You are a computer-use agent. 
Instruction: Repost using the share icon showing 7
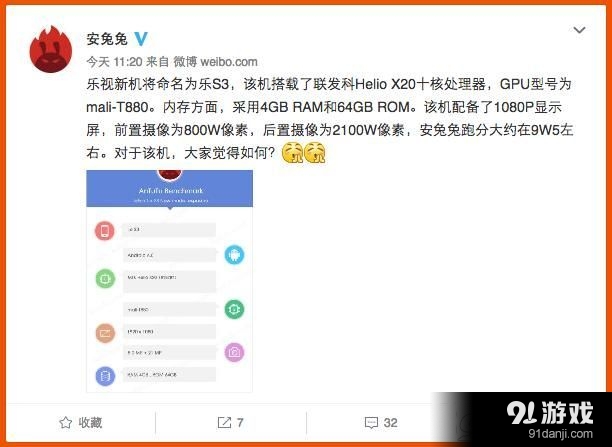[x=230, y=422]
